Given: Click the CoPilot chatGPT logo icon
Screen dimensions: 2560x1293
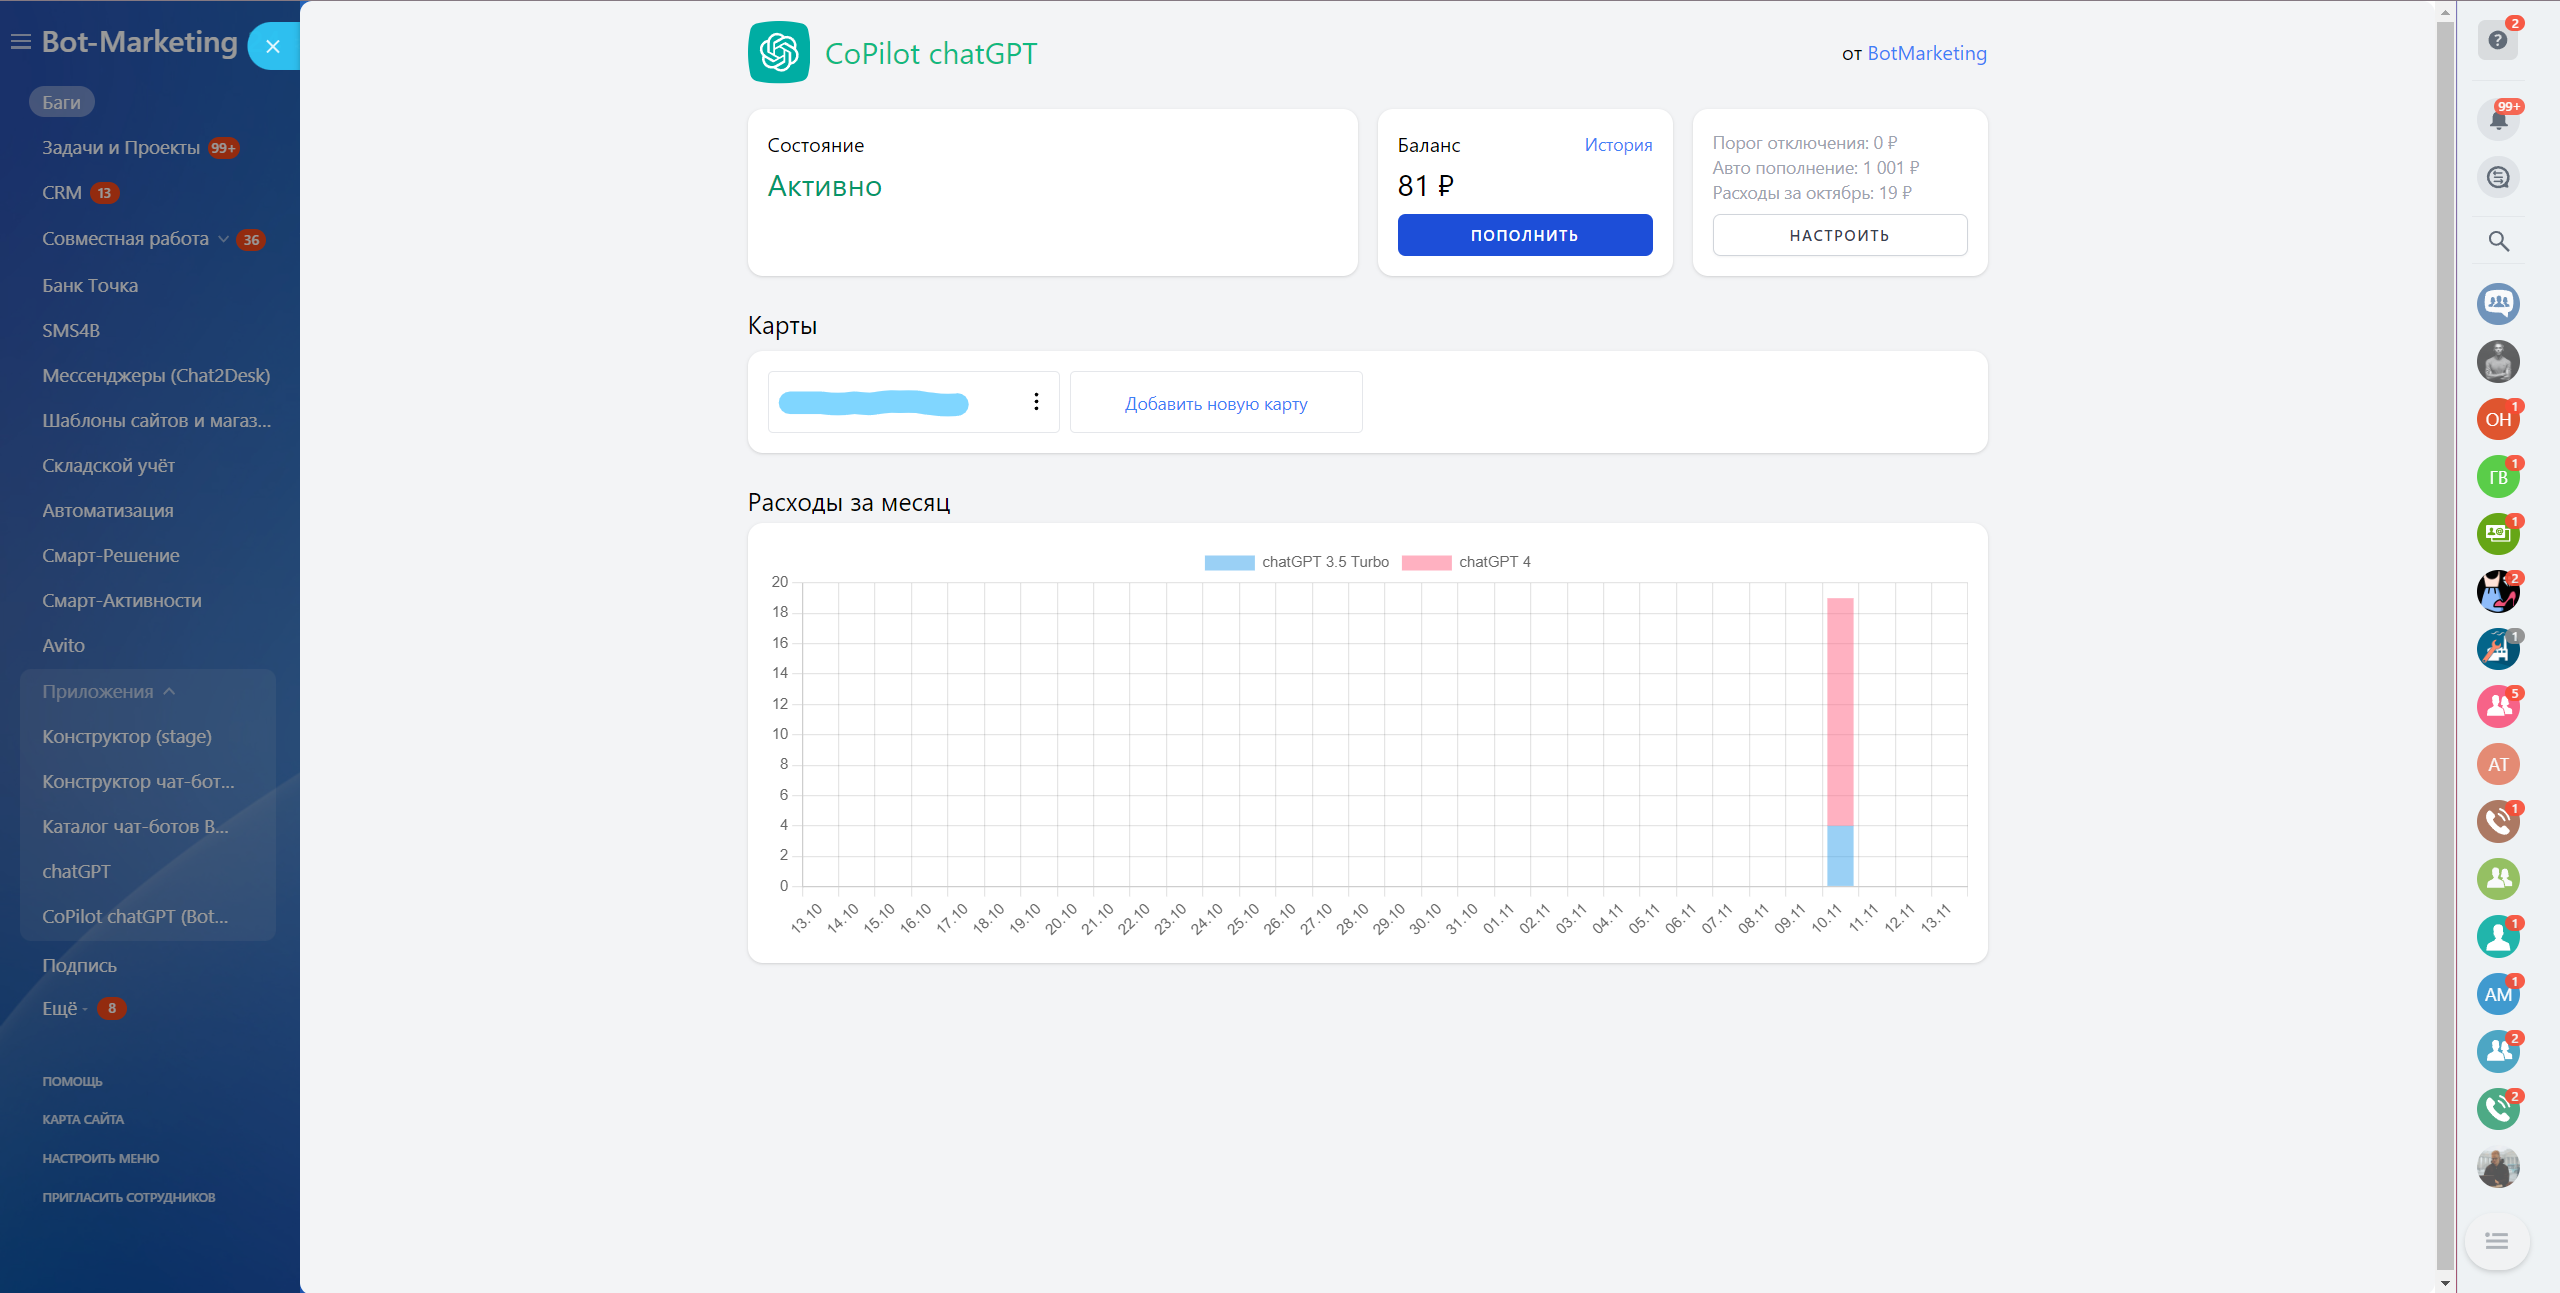Looking at the screenshot, I should click(778, 52).
